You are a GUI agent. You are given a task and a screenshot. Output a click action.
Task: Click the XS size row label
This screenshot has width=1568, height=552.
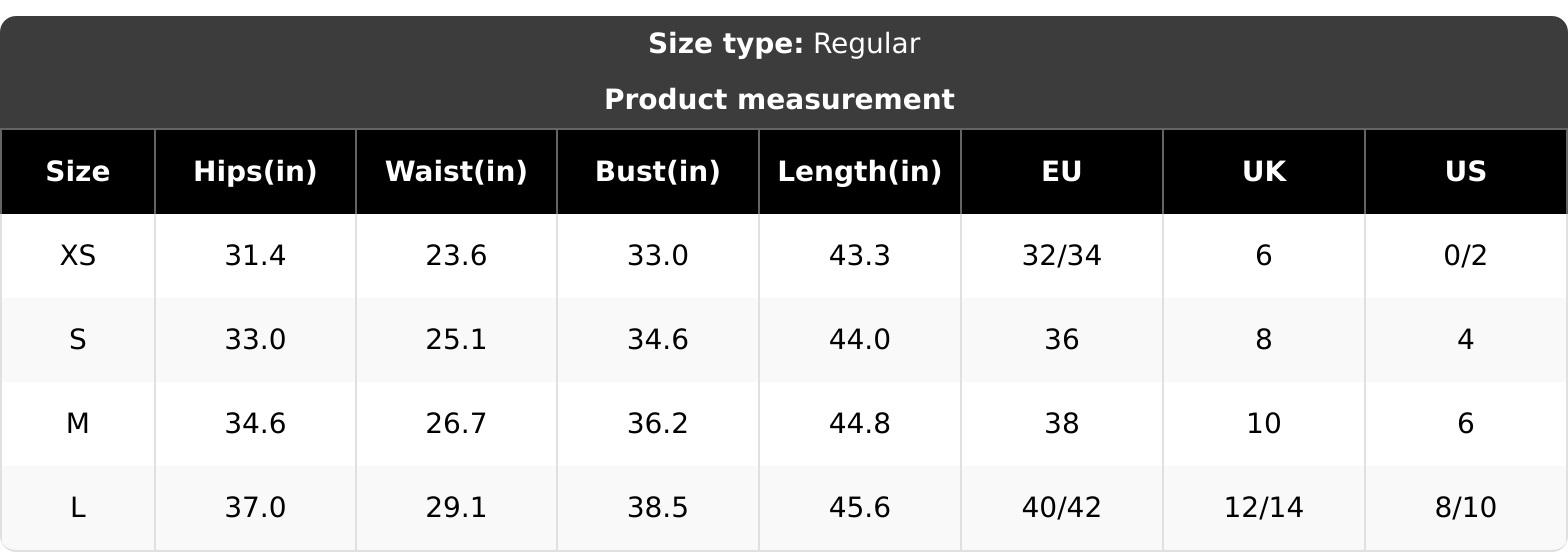pos(78,256)
